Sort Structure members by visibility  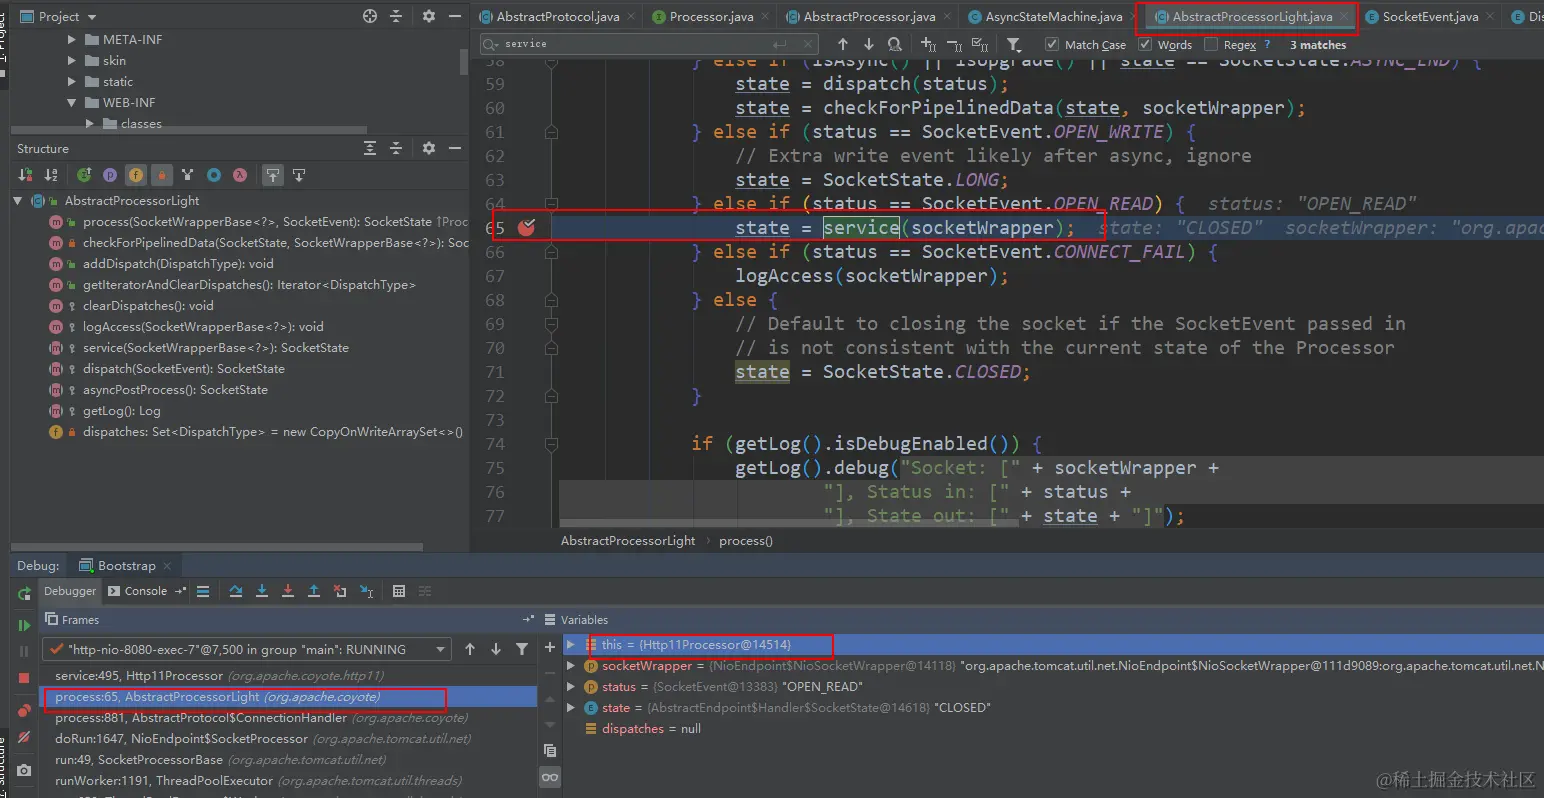[26, 175]
